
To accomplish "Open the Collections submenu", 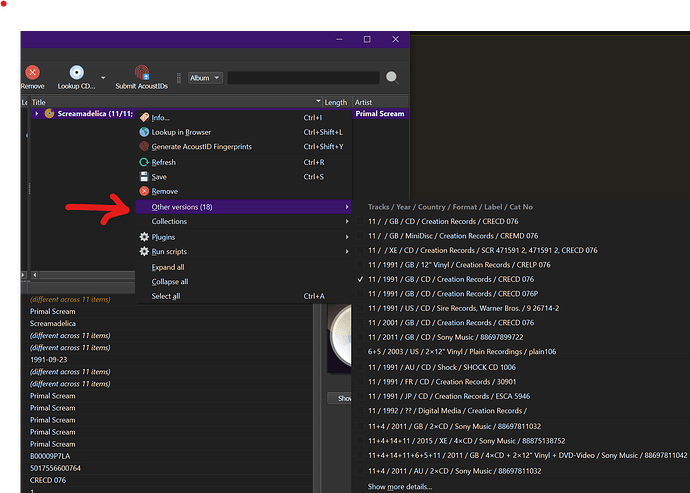I will coord(169,221).
